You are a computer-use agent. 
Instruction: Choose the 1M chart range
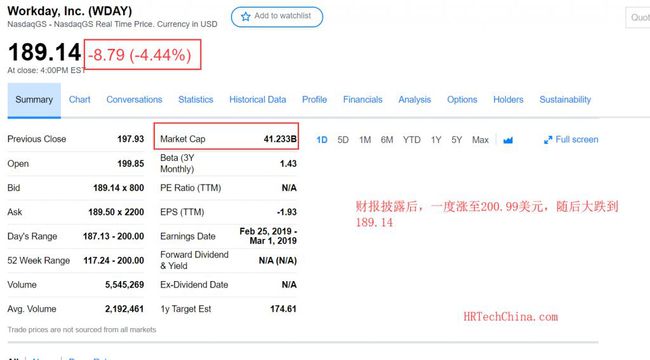[x=365, y=140]
